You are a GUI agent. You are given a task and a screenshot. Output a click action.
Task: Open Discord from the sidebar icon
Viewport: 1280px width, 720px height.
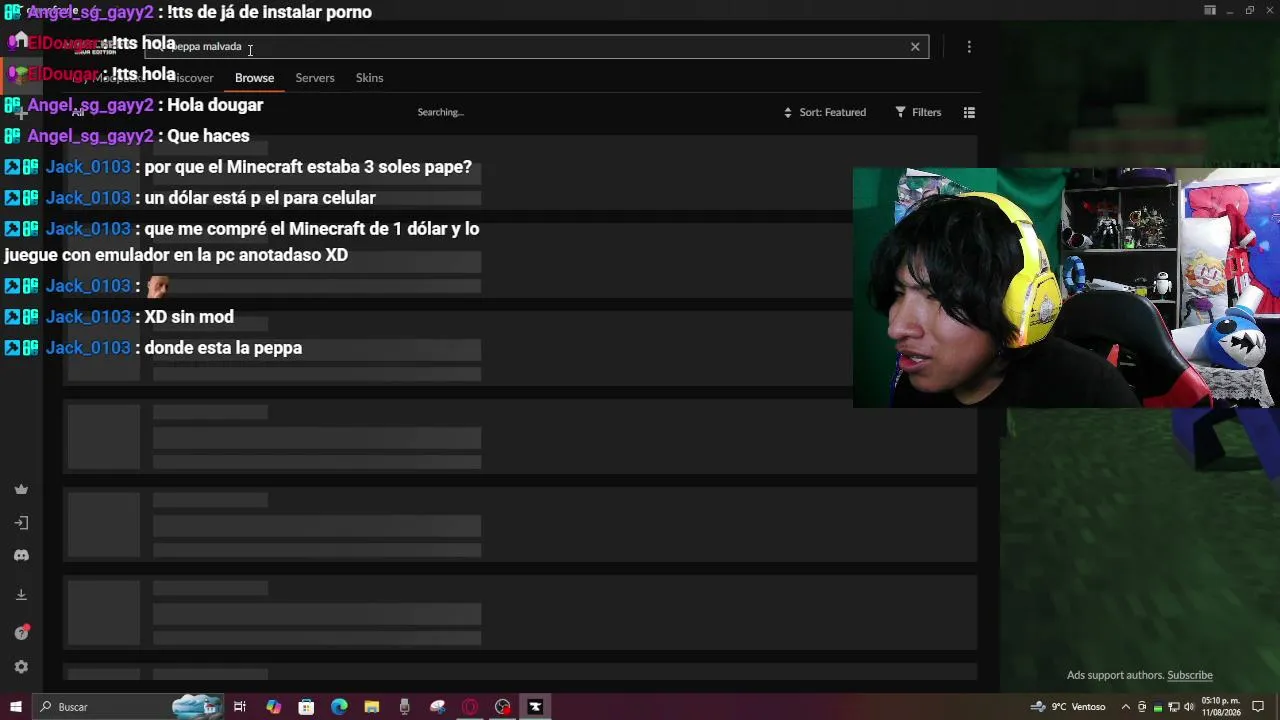point(21,556)
